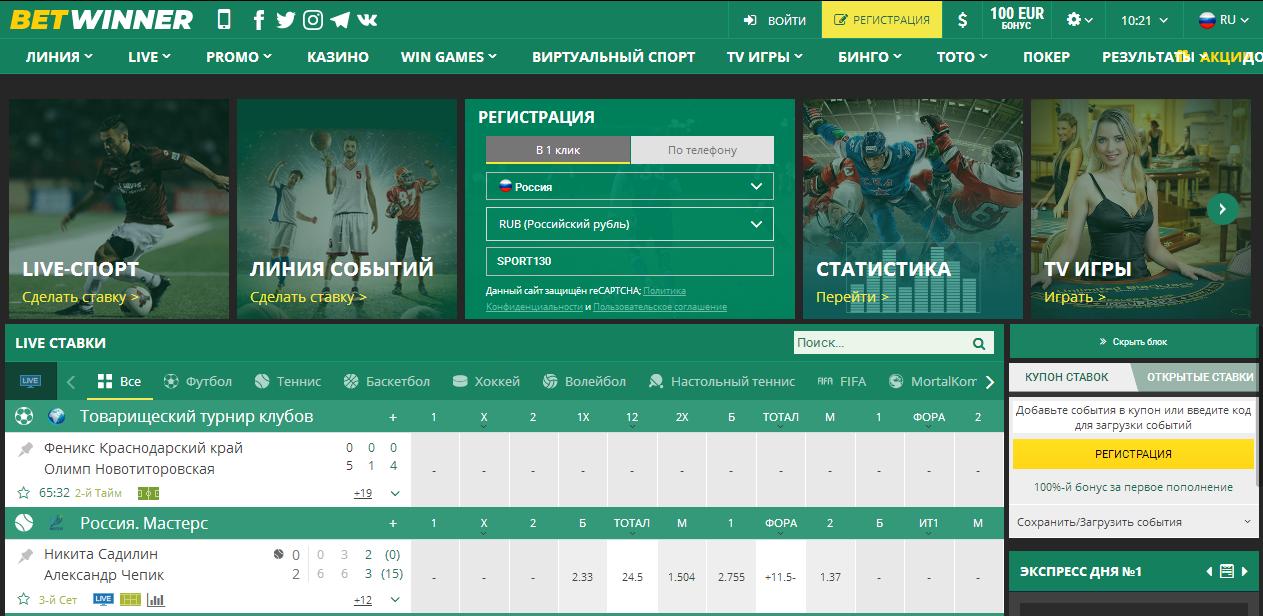Click the ВОЙТИ login button
This screenshot has height=616, width=1263.
tap(775, 20)
